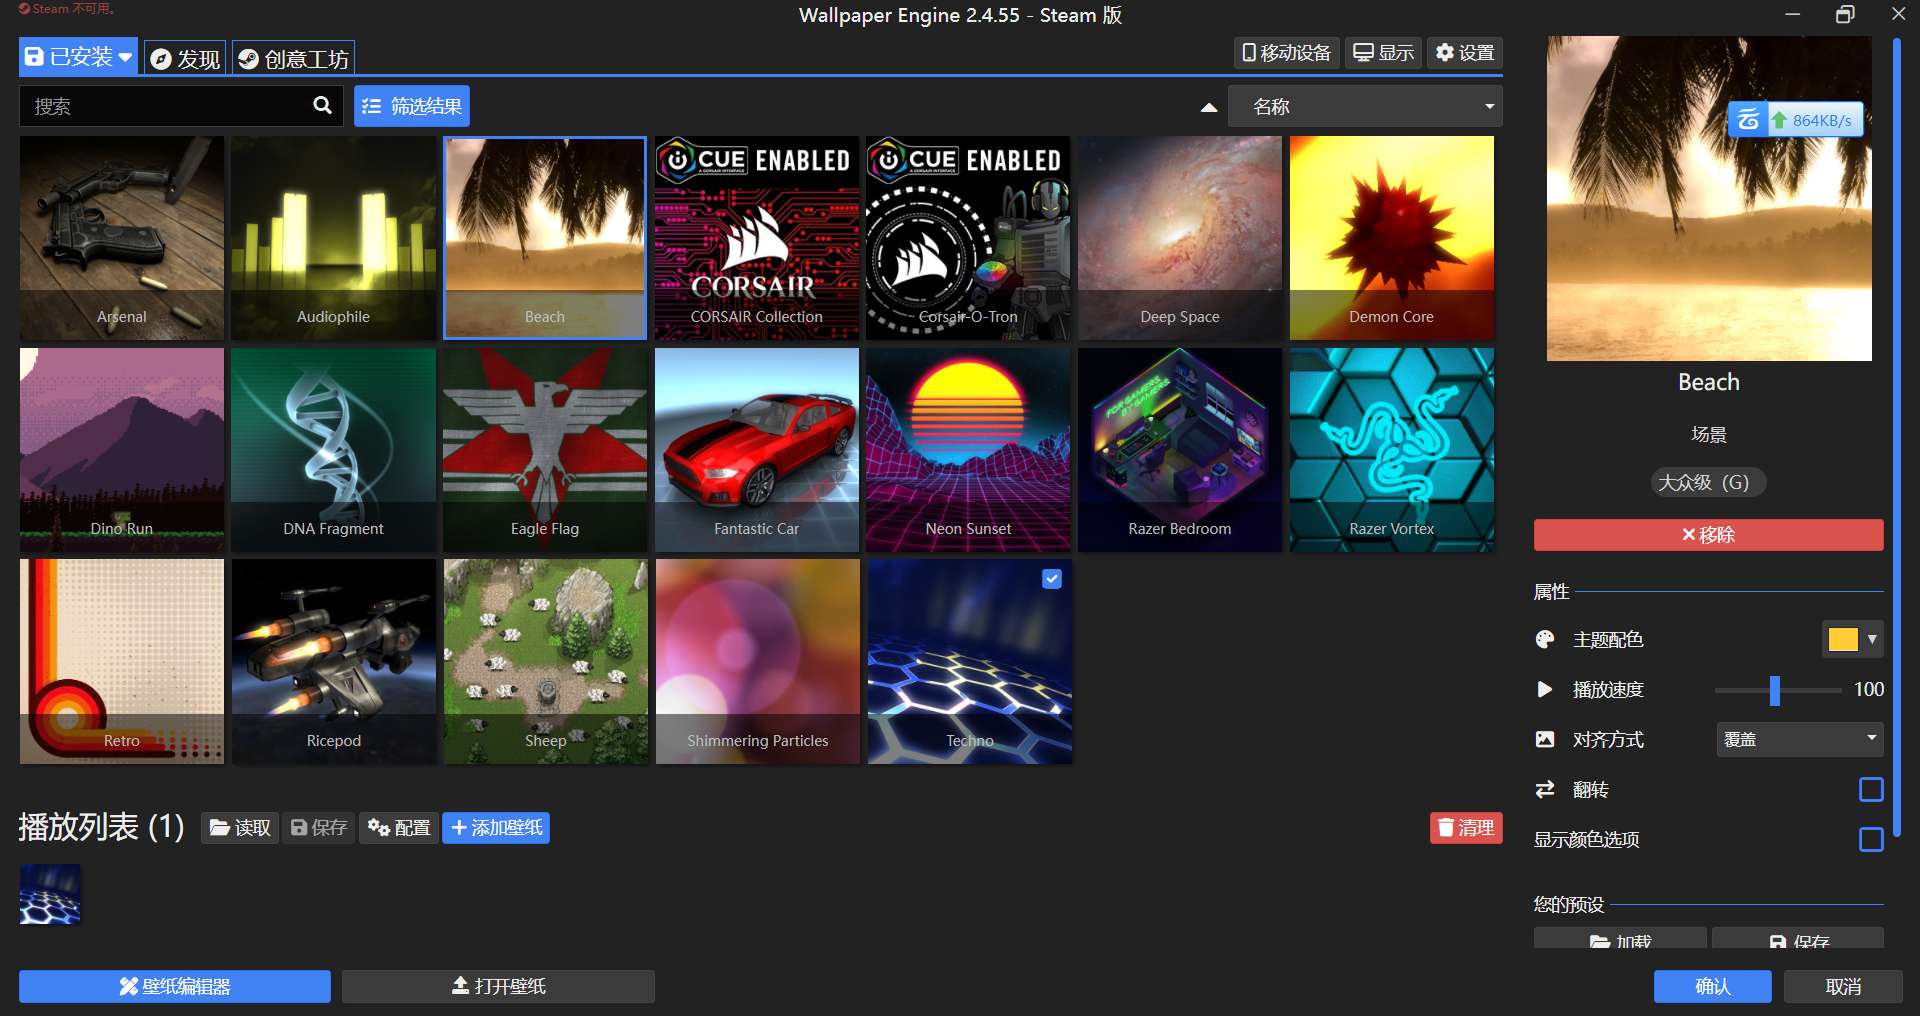
Task: Open the wallpaper editor (壁纸编辑器)
Action: pyautogui.click(x=175, y=986)
